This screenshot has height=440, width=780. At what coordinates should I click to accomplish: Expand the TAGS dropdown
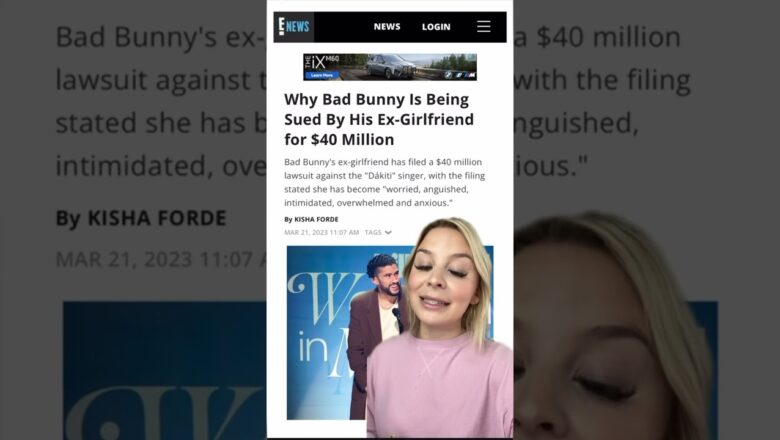pos(378,232)
